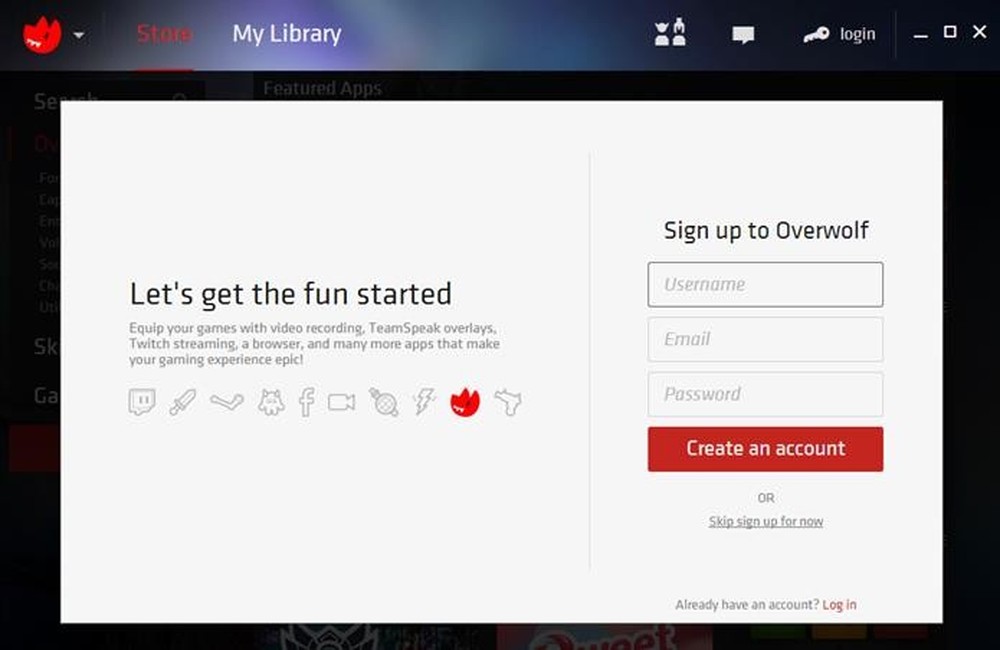Click the red Overwolf logo in the icon row

pyautogui.click(x=464, y=400)
